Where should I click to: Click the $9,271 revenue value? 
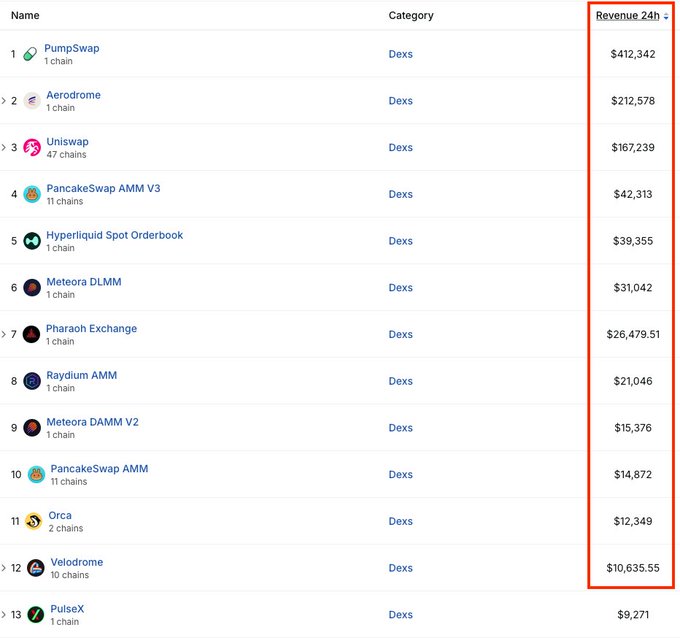point(633,615)
